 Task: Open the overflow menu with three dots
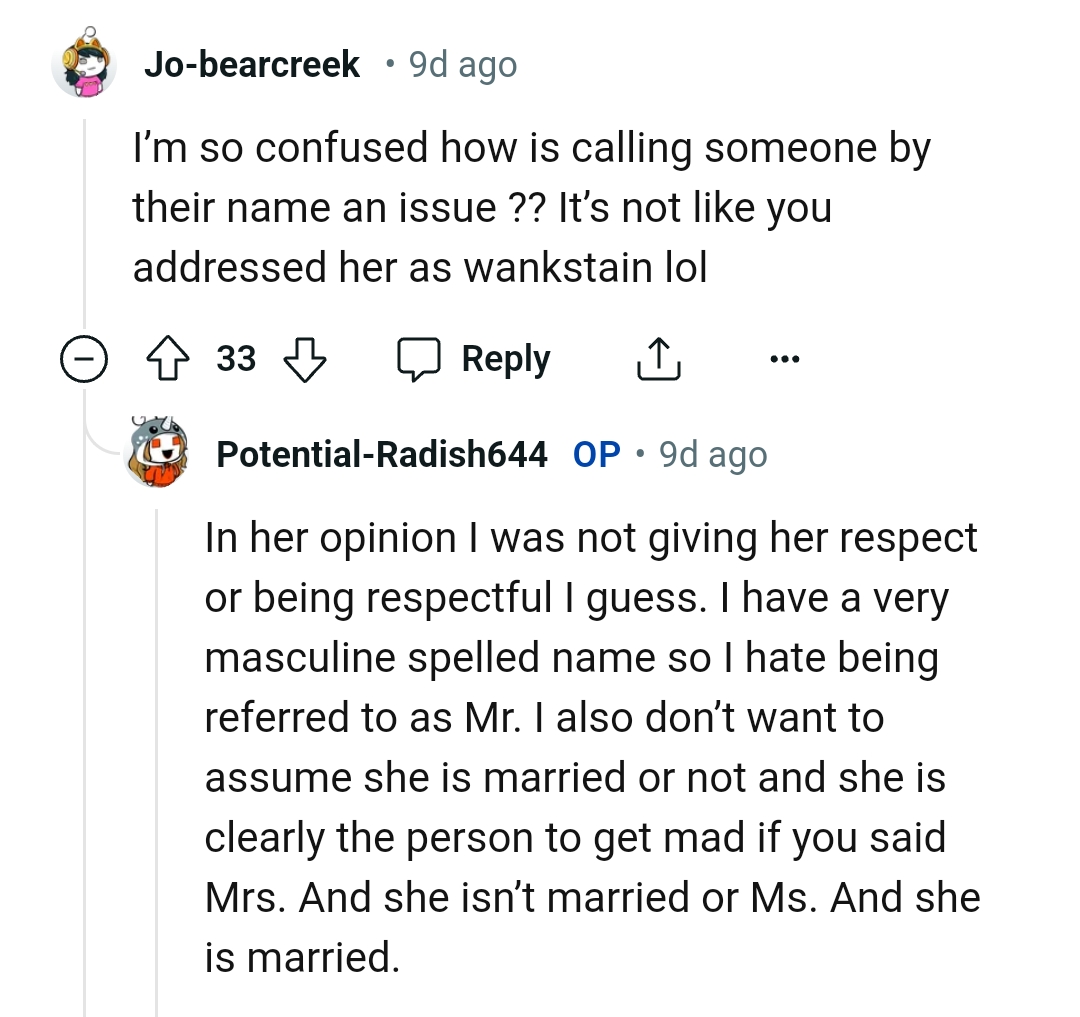[x=786, y=358]
